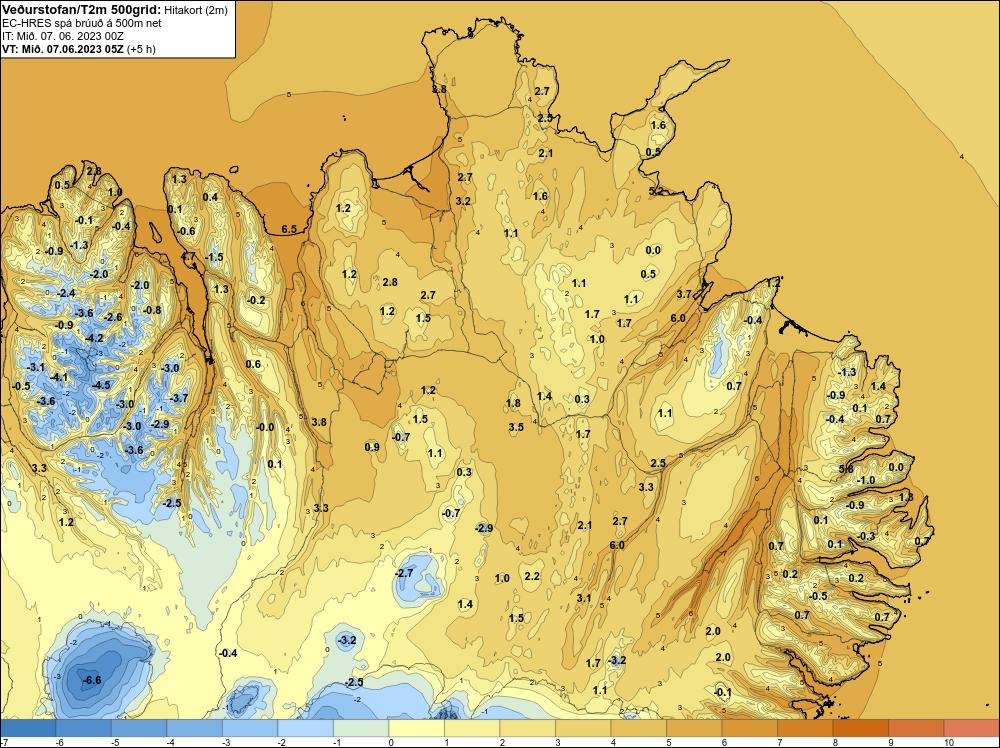The height and width of the screenshot is (748, 1000).
Task: Pick the legend color between 6 and 7
Action: pyautogui.click(x=749, y=728)
